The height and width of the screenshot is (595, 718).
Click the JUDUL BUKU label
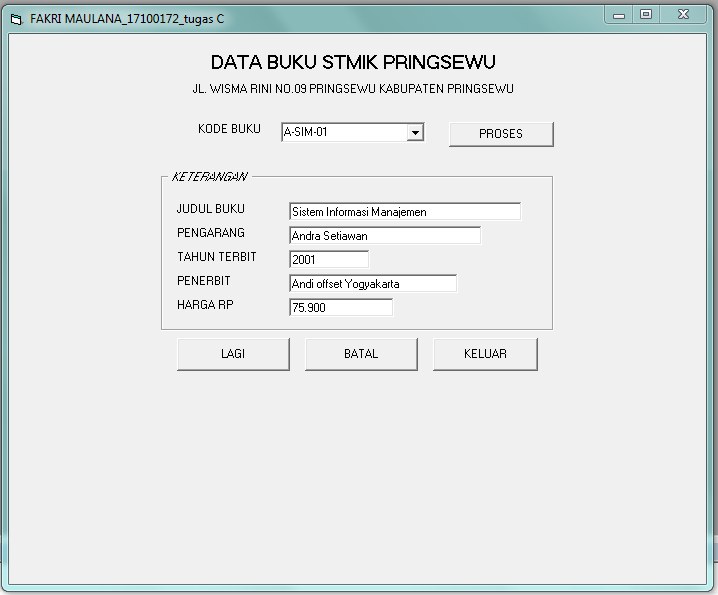click(211, 209)
